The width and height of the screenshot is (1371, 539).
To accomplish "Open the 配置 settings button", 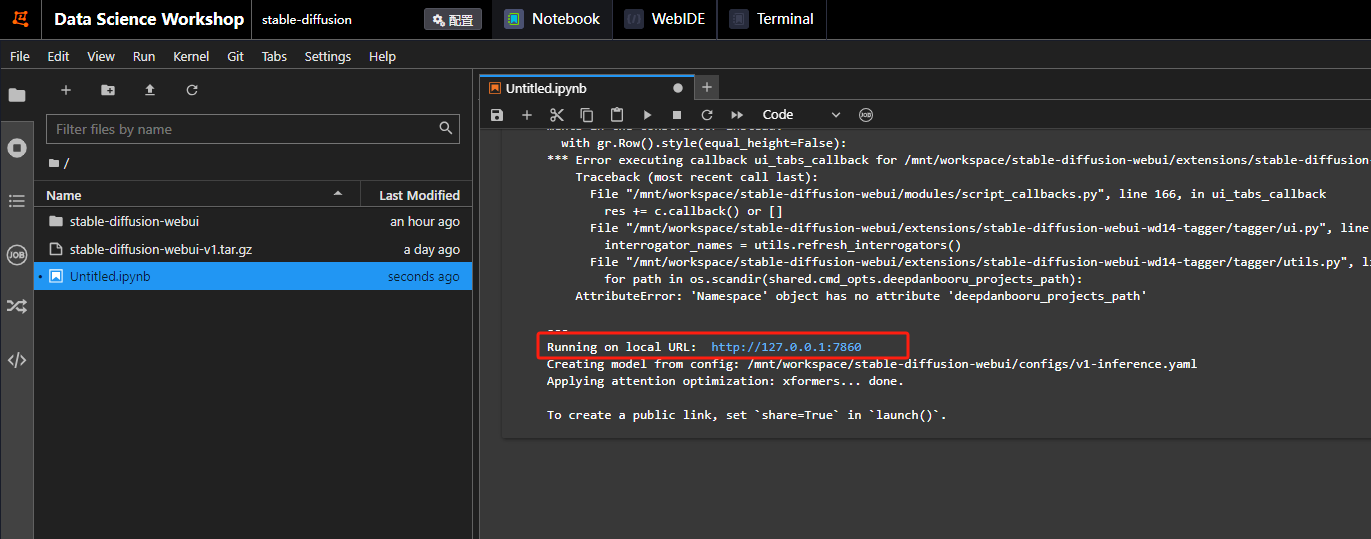I will 453,20.
